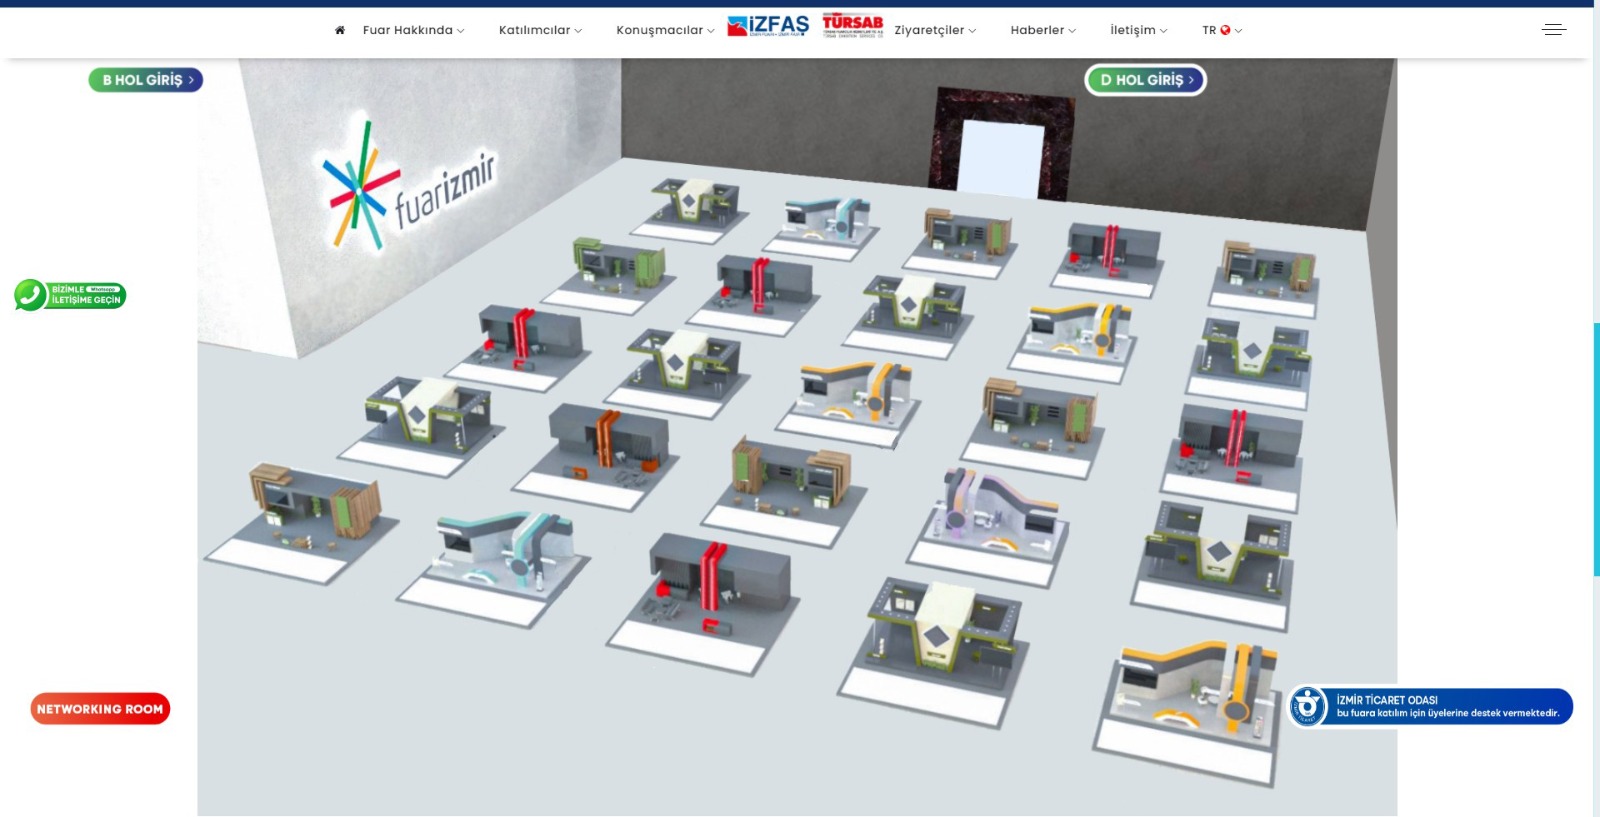Open the İletişim menu item

(1138, 30)
